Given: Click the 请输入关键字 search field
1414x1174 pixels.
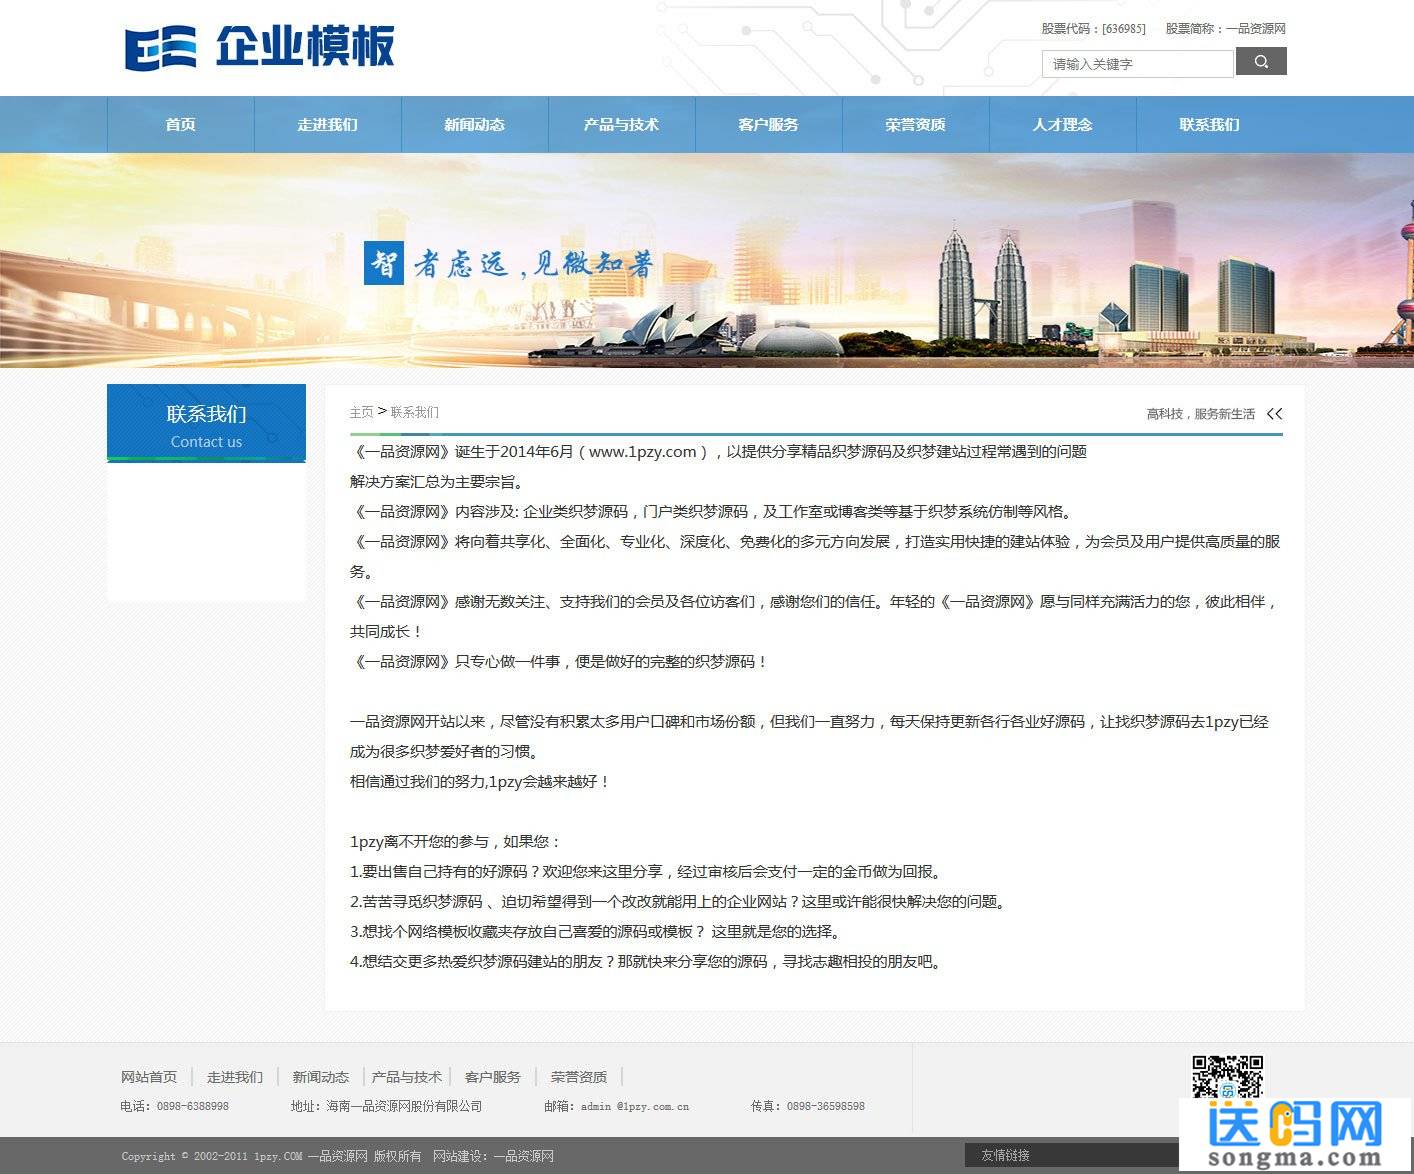Looking at the screenshot, I should [1137, 63].
